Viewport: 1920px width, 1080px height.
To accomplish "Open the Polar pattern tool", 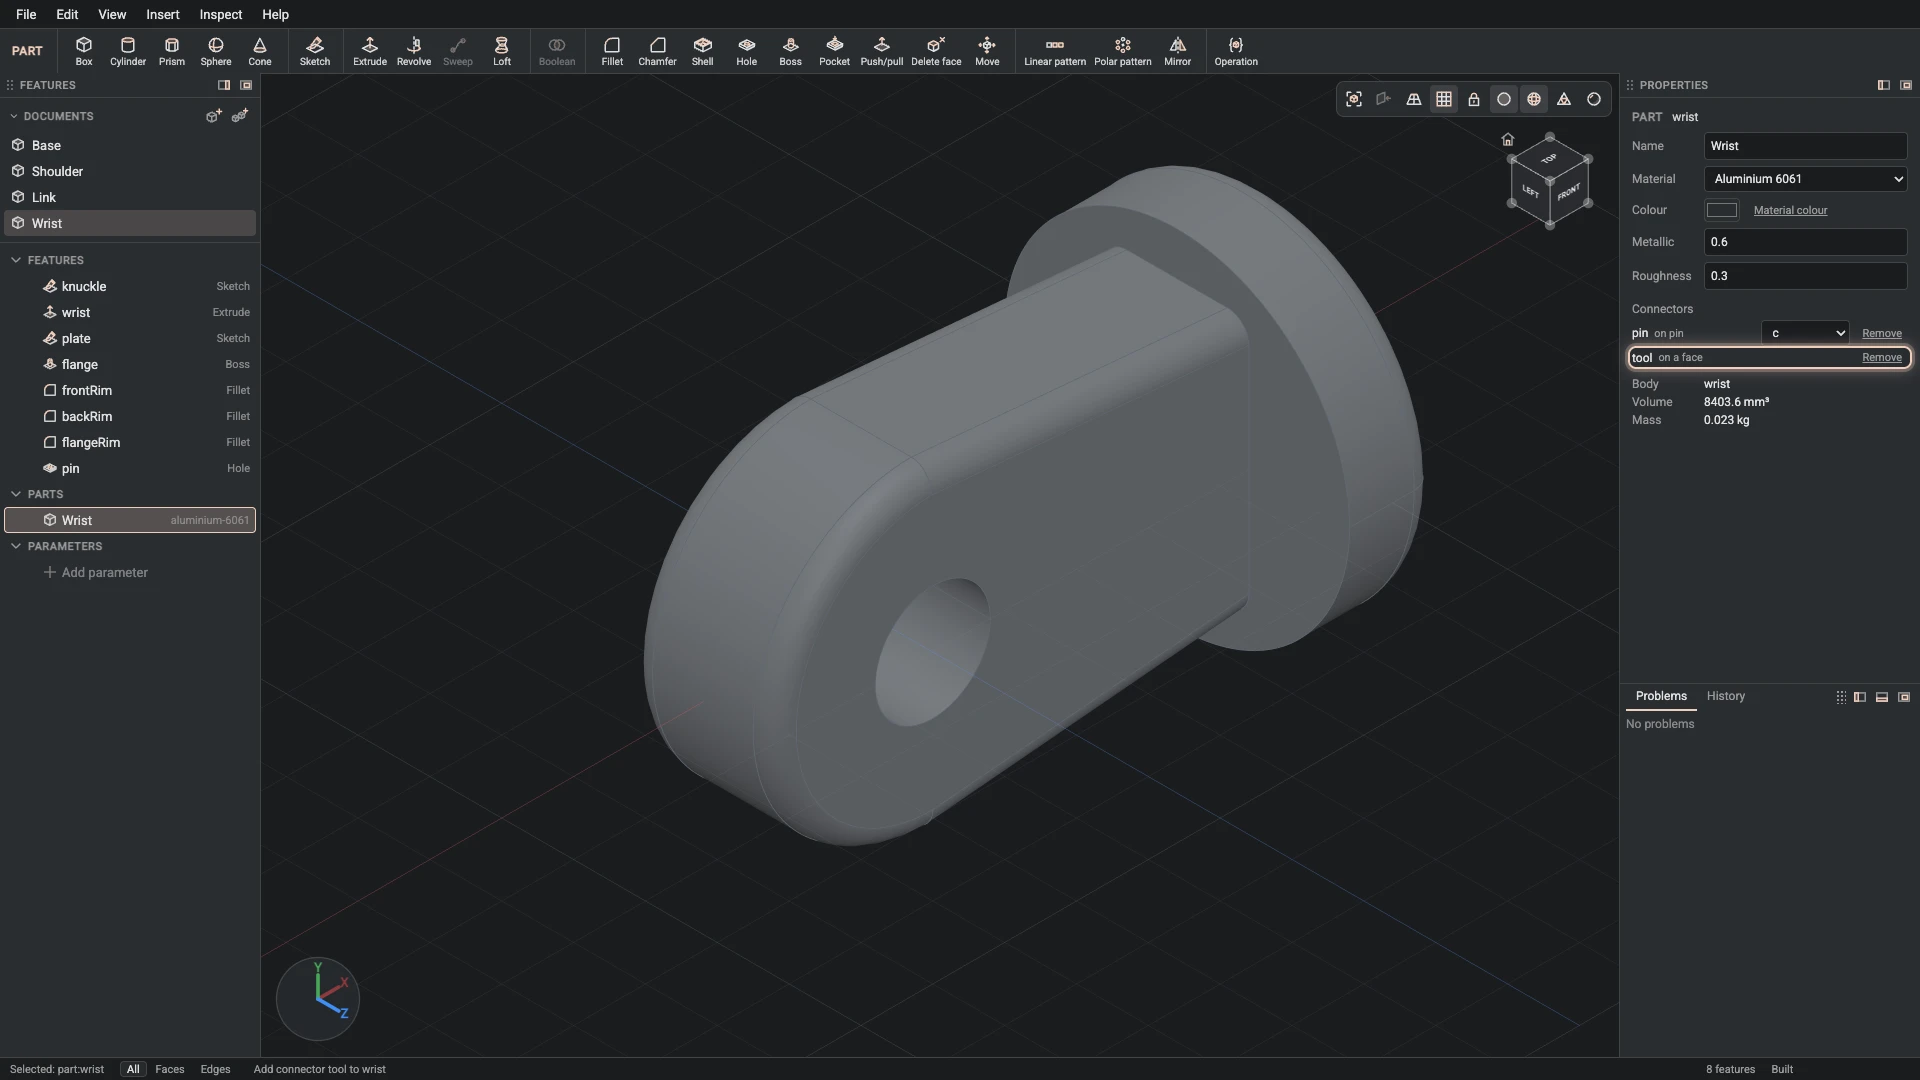I will click(1123, 51).
